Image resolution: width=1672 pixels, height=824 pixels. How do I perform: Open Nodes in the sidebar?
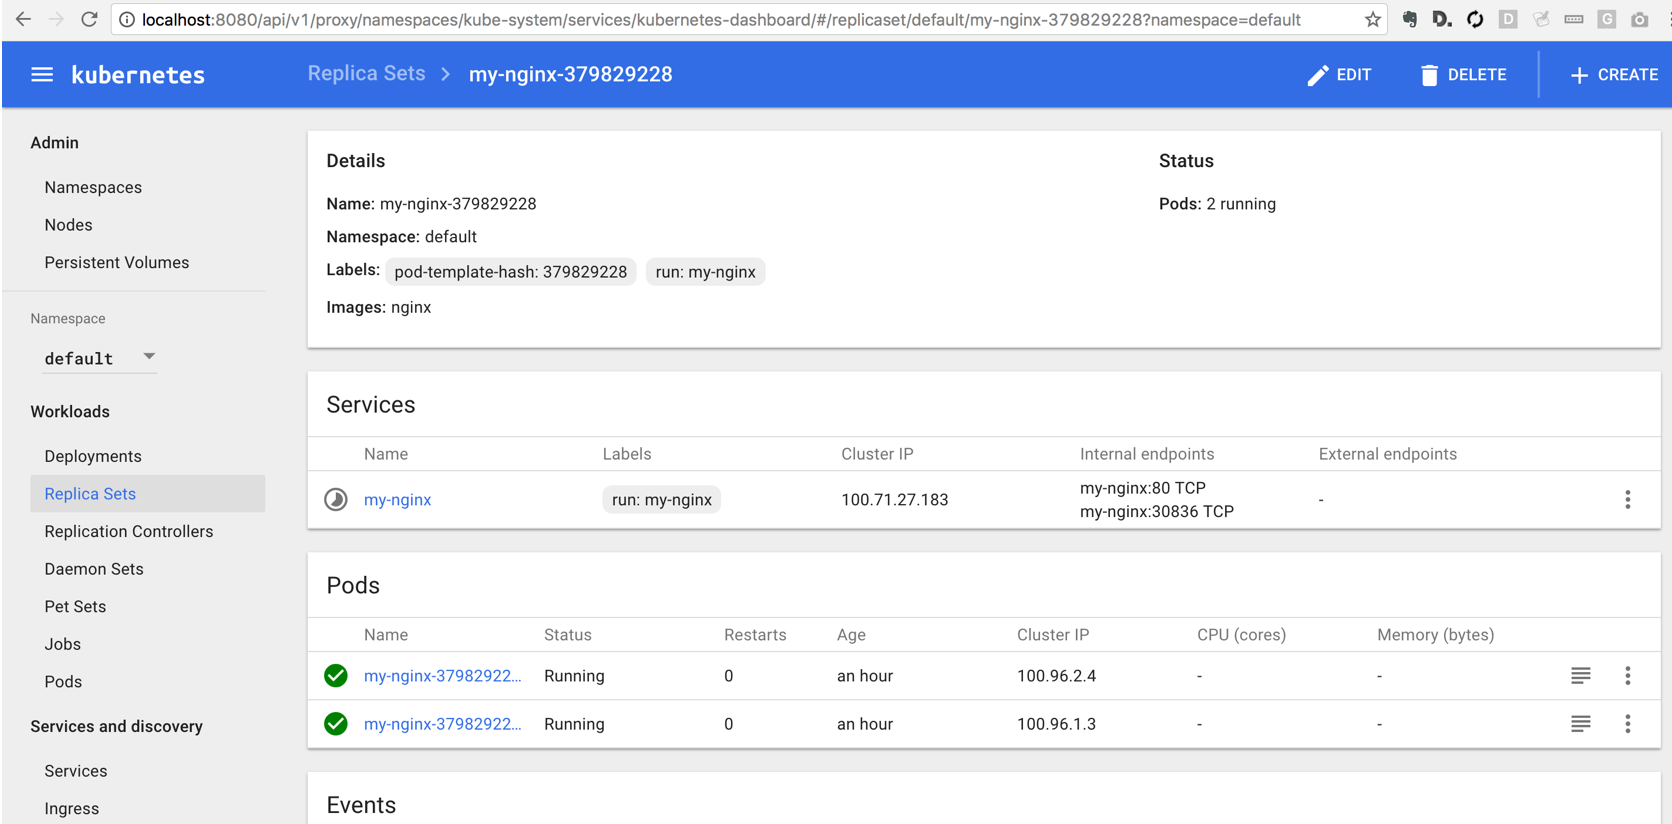[68, 225]
